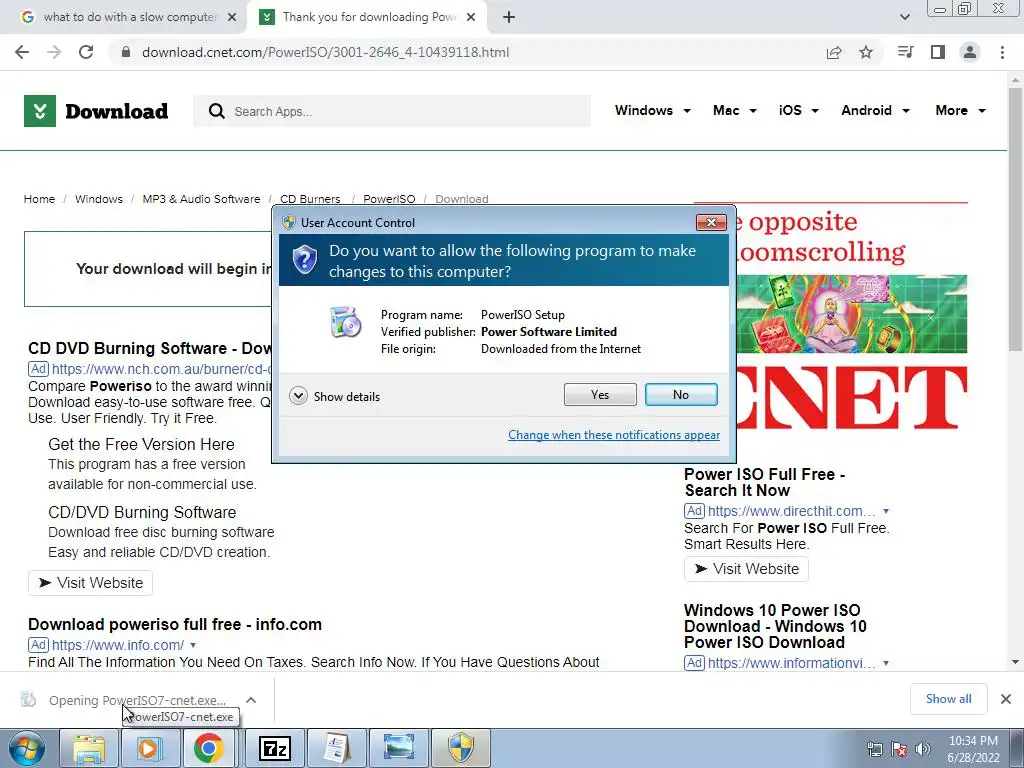Click the volume speaker tray icon

(923, 749)
